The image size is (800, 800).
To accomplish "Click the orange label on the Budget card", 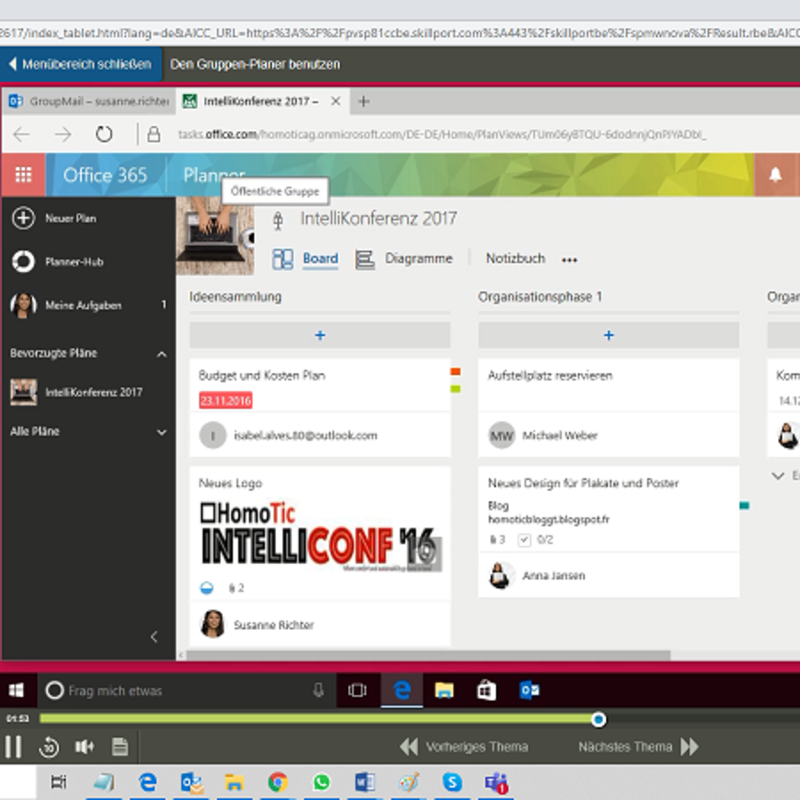I will [x=456, y=371].
